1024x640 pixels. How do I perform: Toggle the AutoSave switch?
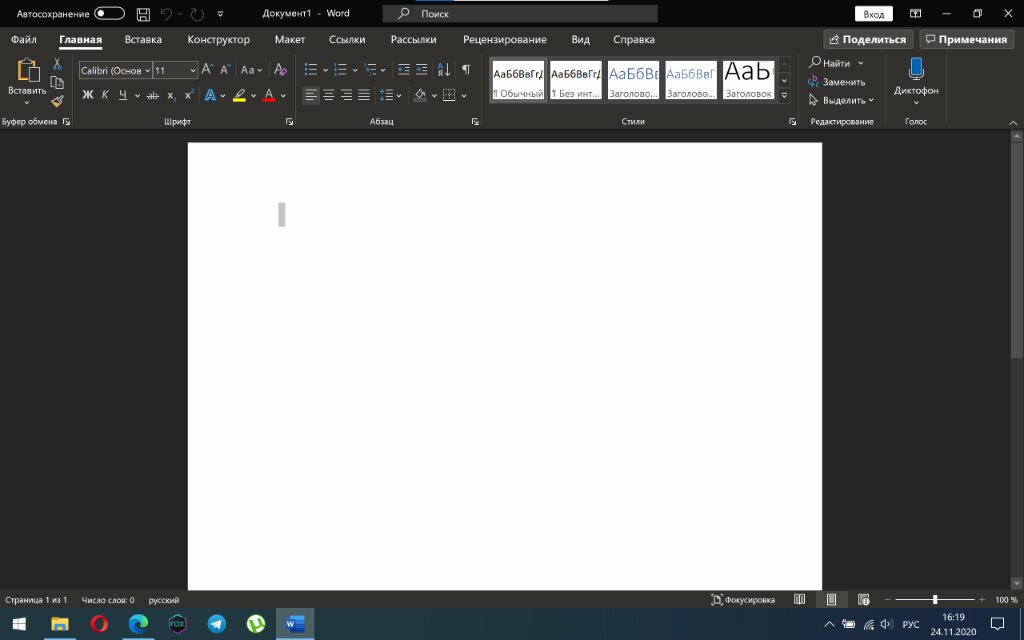(x=109, y=14)
